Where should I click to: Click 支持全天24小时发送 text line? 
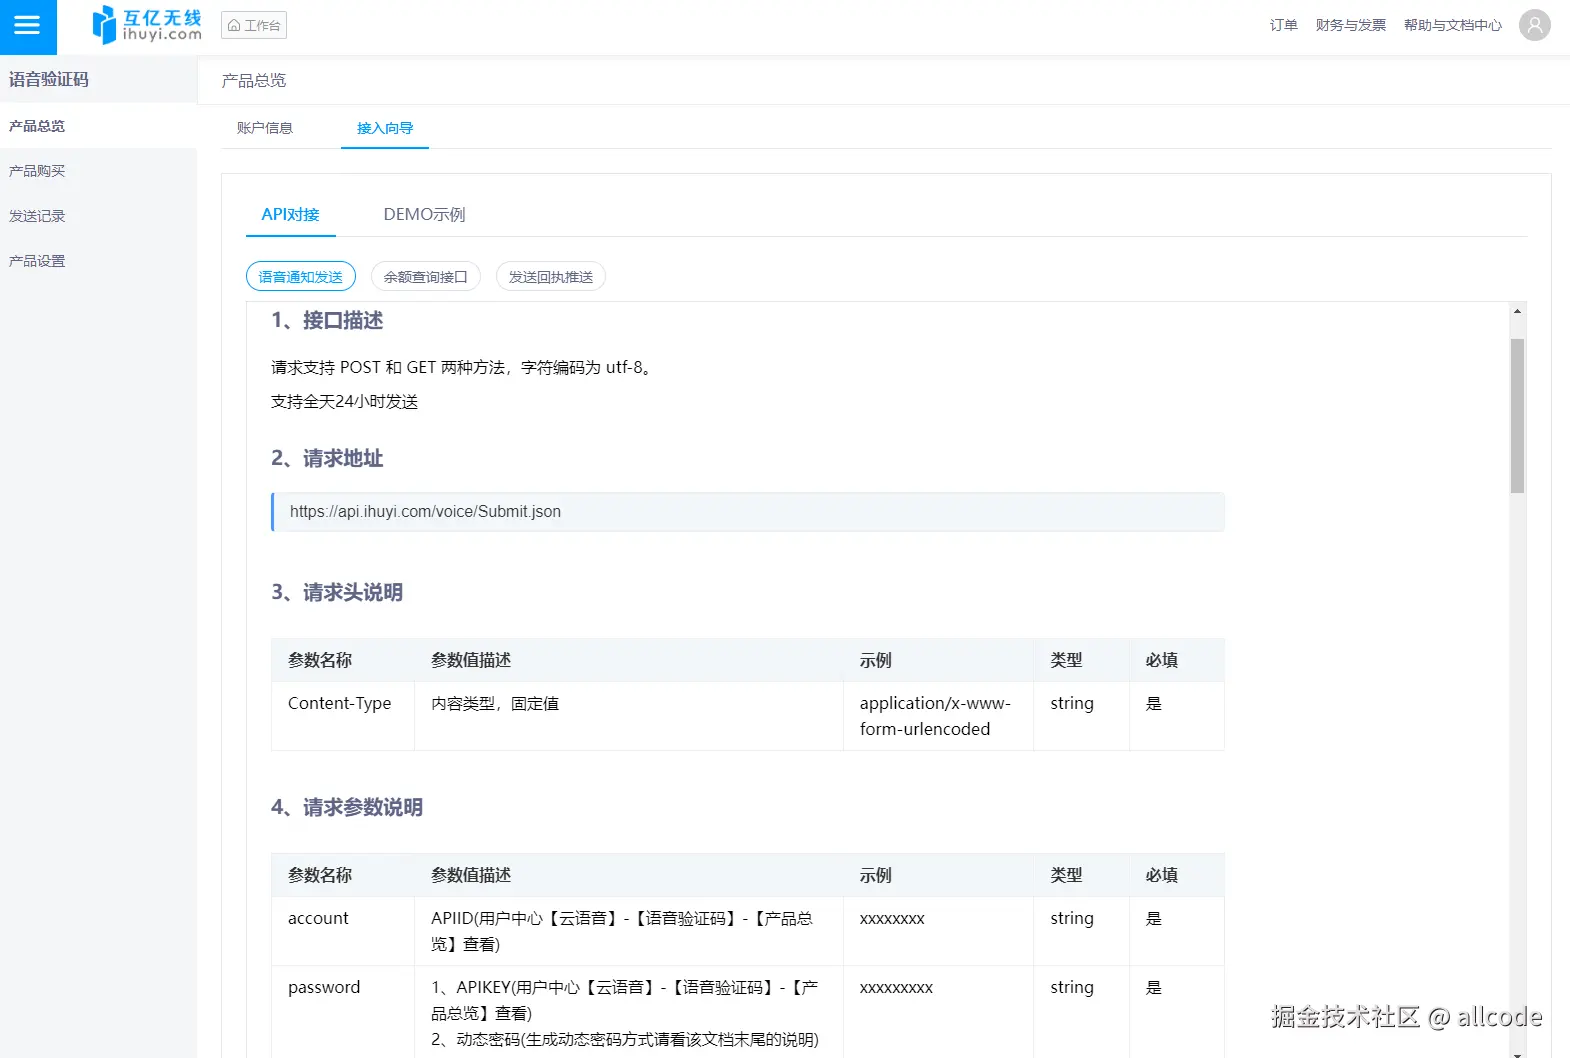[x=344, y=401]
